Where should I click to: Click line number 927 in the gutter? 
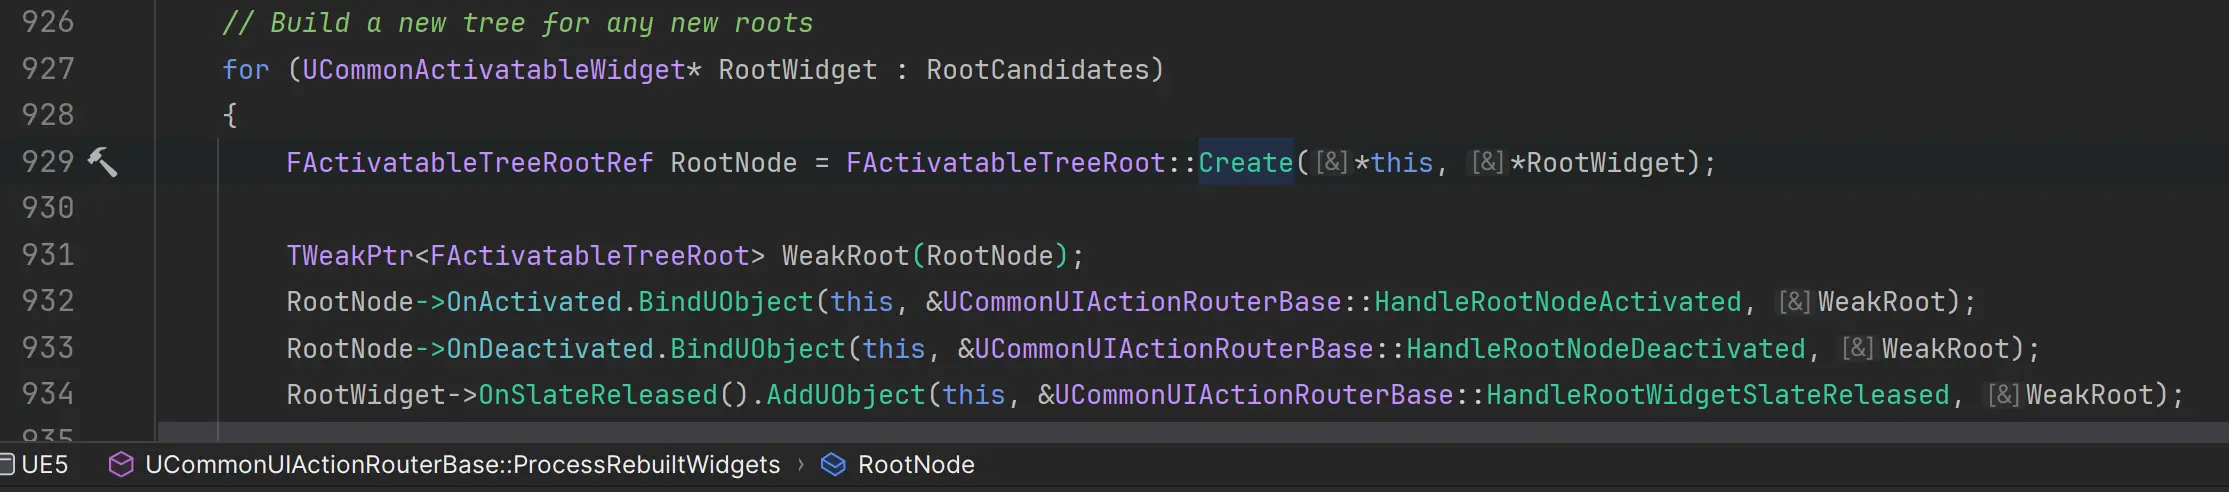(48, 69)
